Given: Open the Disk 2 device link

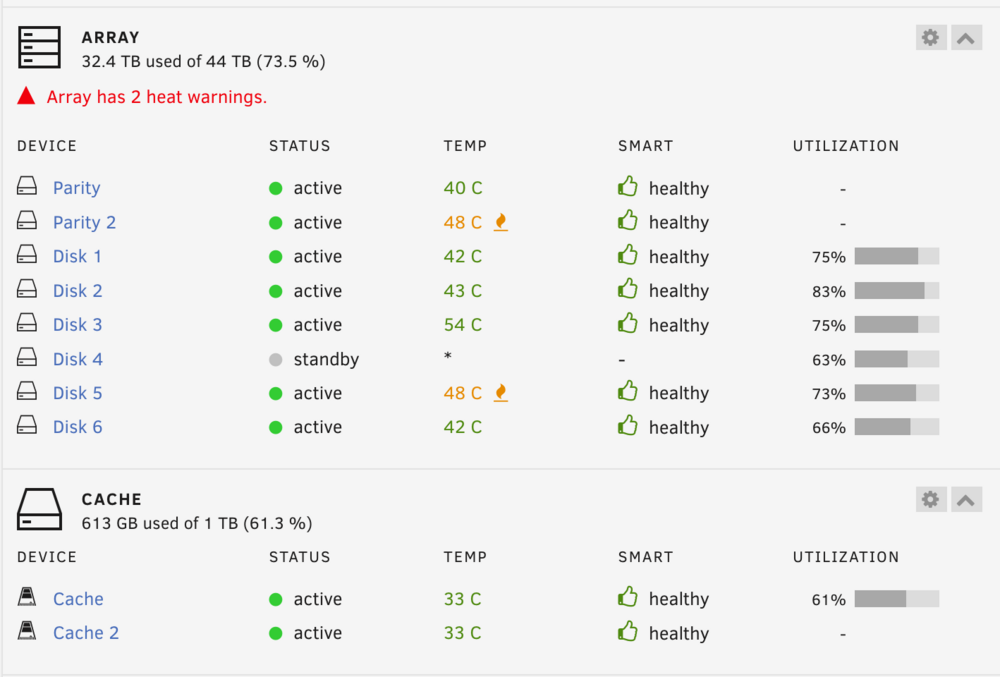Looking at the screenshot, I should pyautogui.click(x=77, y=291).
